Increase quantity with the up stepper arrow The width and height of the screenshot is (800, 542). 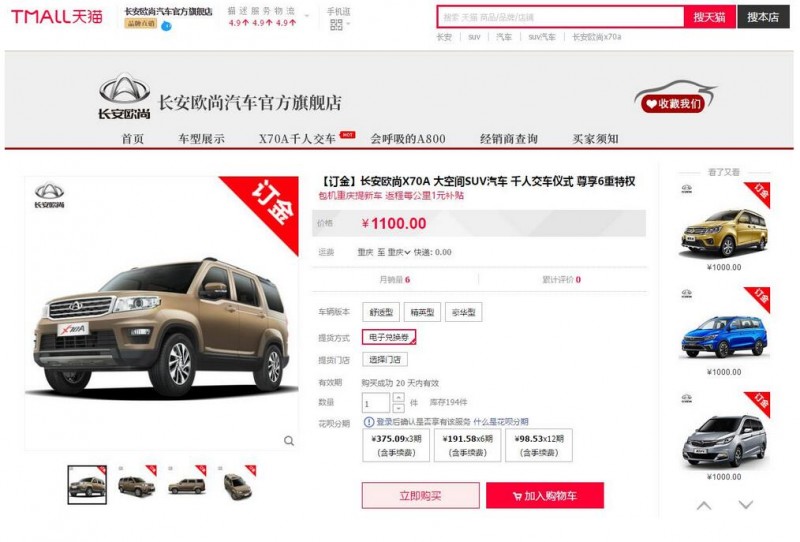click(399, 397)
